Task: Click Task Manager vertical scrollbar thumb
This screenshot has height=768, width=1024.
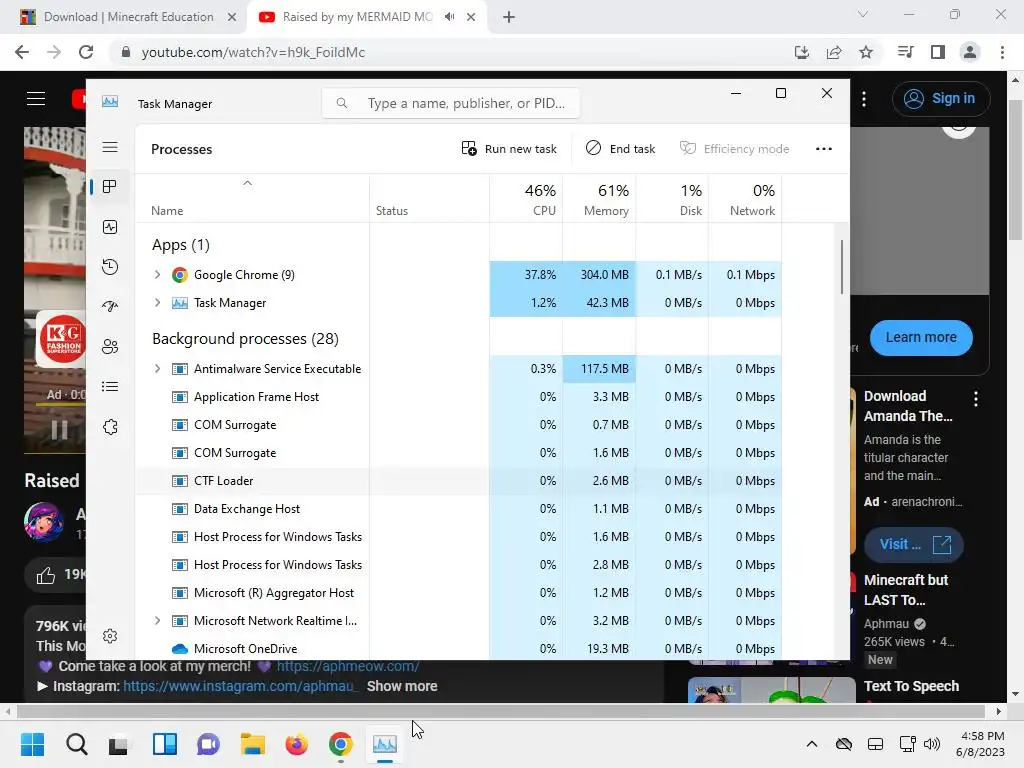Action: (841, 266)
